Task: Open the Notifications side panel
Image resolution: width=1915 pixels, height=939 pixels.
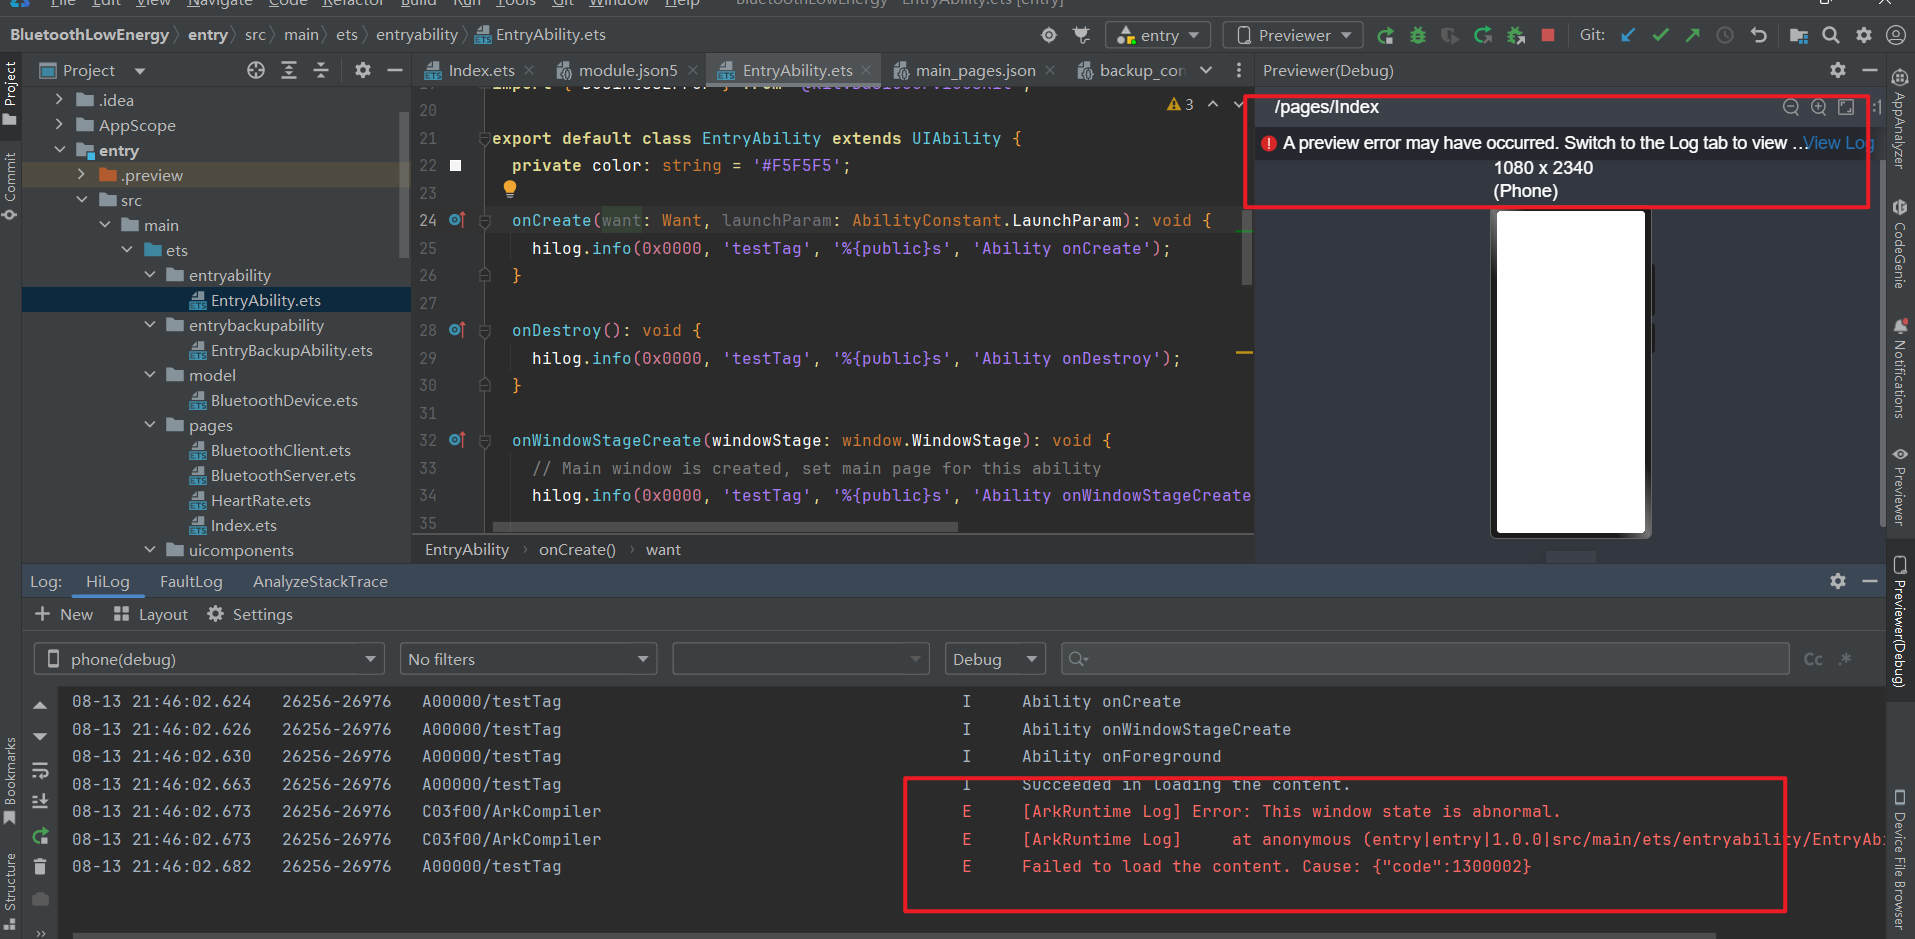Action: pyautogui.click(x=1899, y=368)
